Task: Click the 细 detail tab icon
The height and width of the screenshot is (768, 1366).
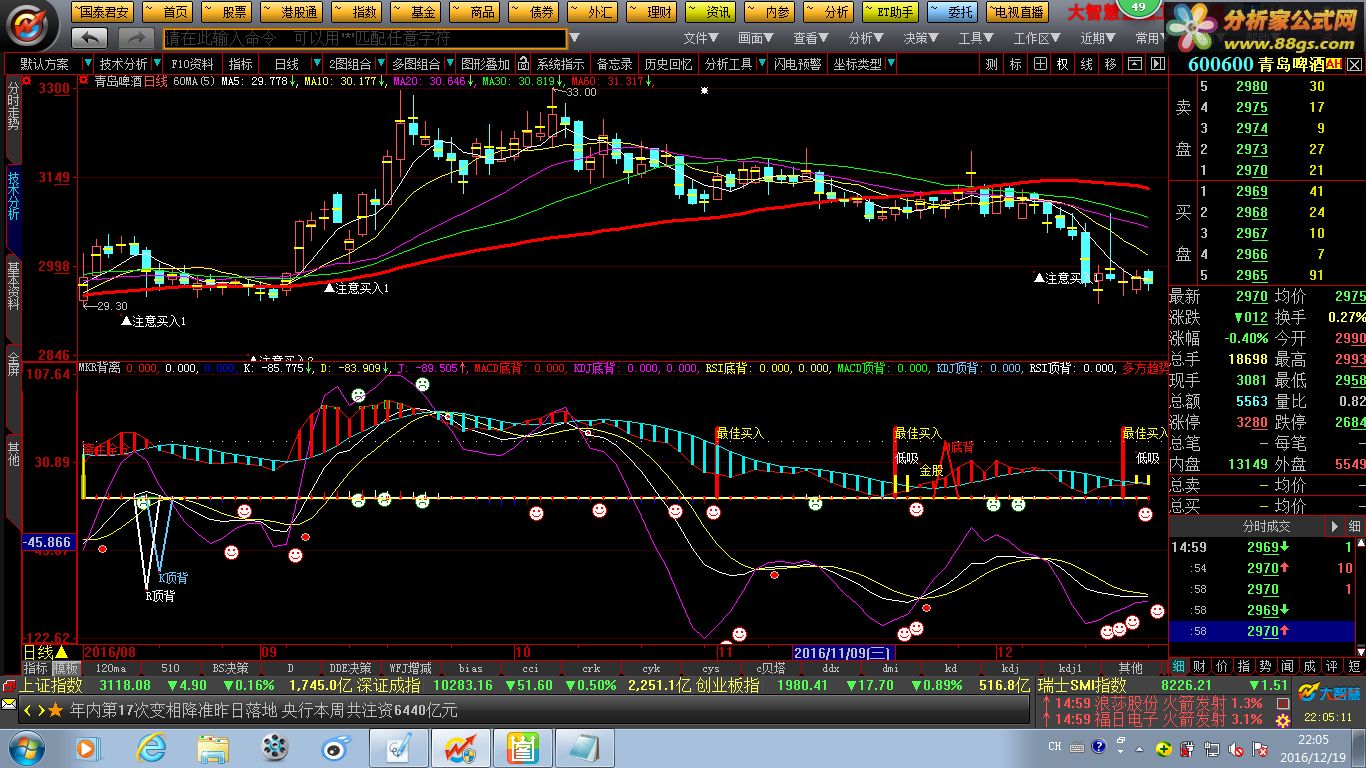Action: pyautogui.click(x=1179, y=666)
